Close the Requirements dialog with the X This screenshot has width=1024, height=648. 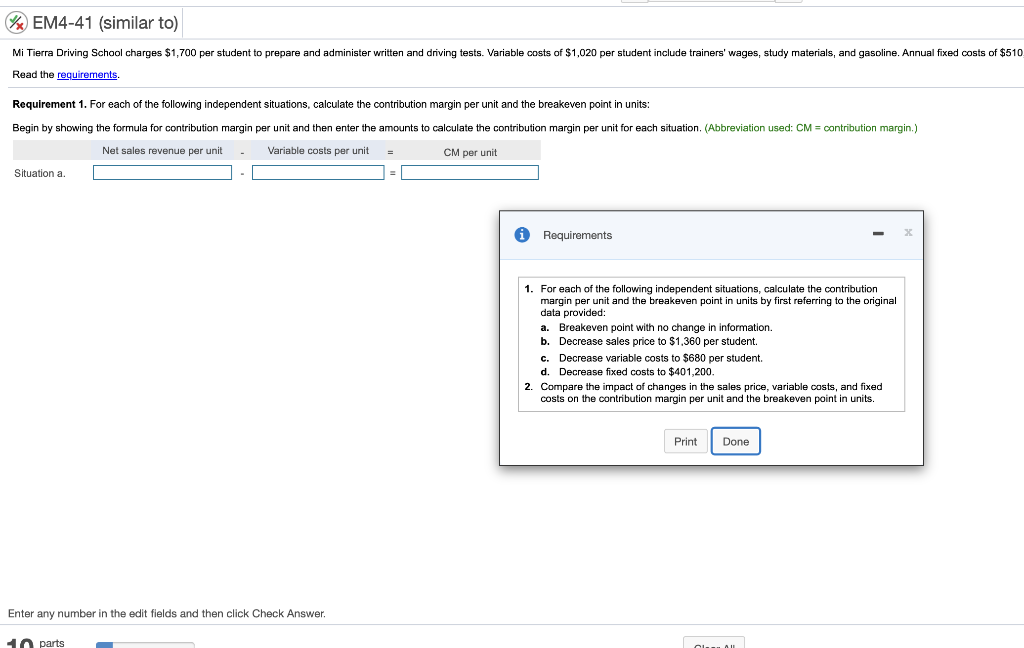(x=908, y=233)
